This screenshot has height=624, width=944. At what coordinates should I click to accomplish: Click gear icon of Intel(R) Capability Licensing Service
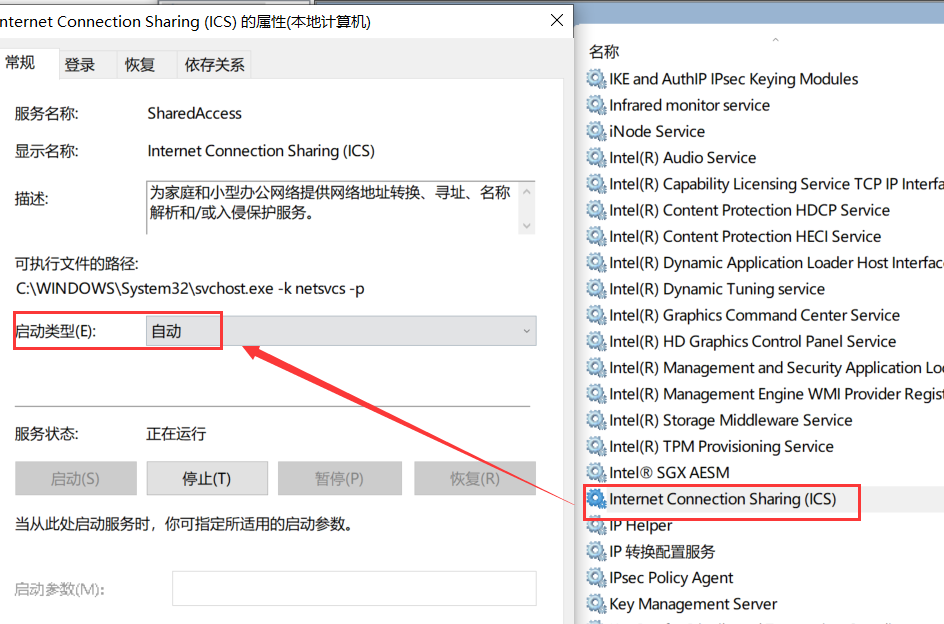pos(596,184)
